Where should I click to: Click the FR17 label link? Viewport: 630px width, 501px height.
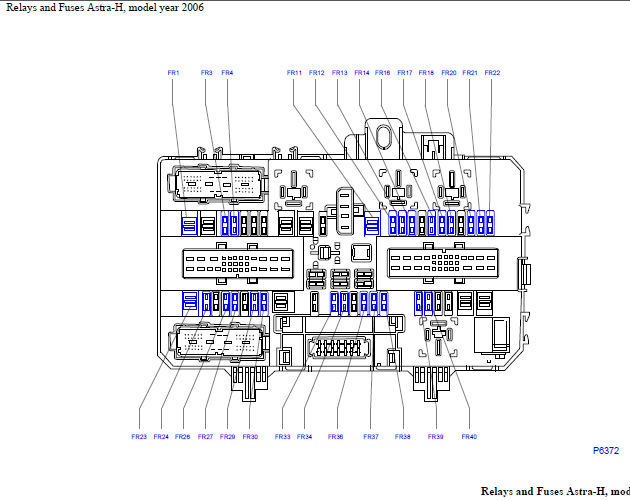click(405, 73)
